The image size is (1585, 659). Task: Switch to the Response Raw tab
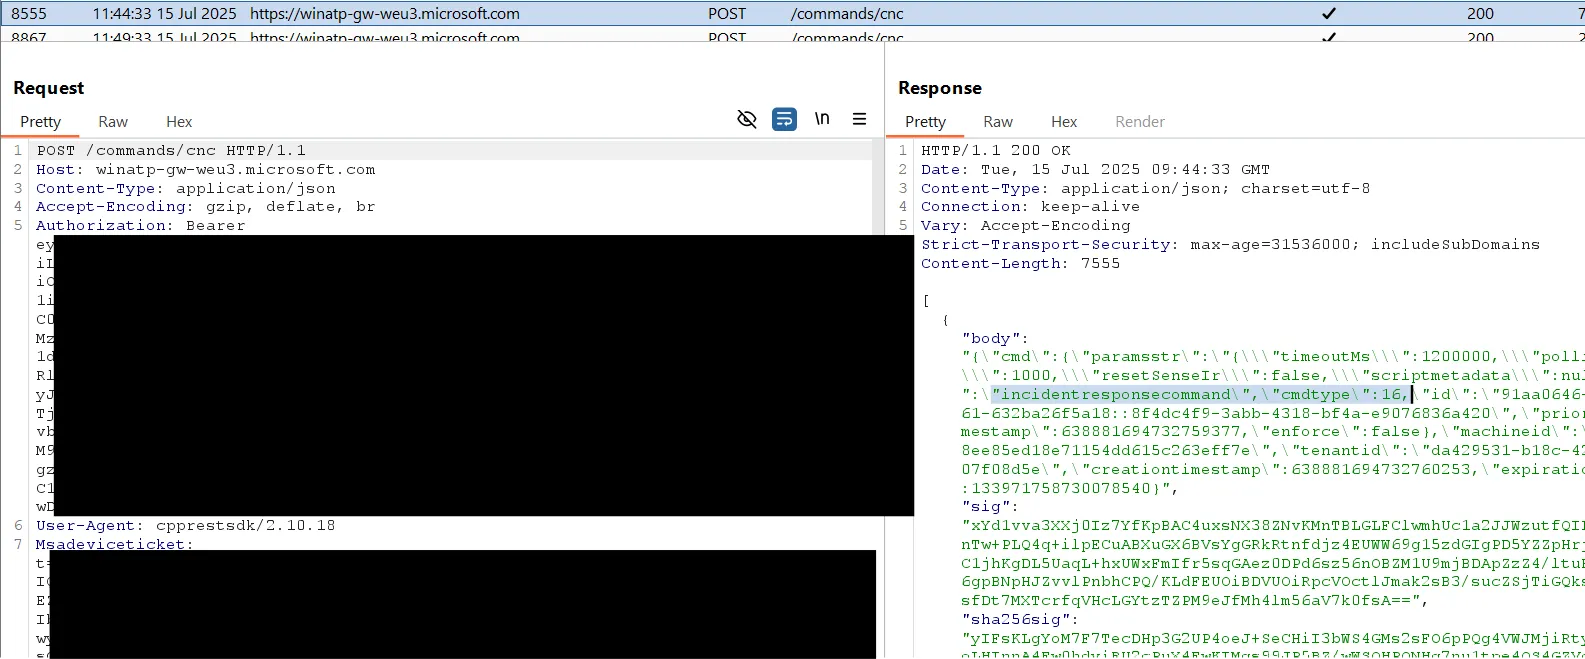(x=997, y=122)
